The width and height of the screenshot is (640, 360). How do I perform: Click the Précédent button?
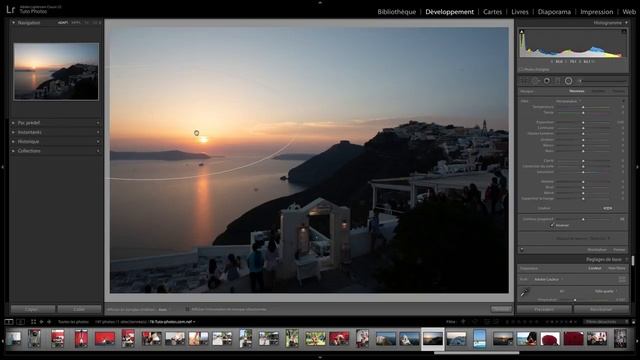click(544, 309)
